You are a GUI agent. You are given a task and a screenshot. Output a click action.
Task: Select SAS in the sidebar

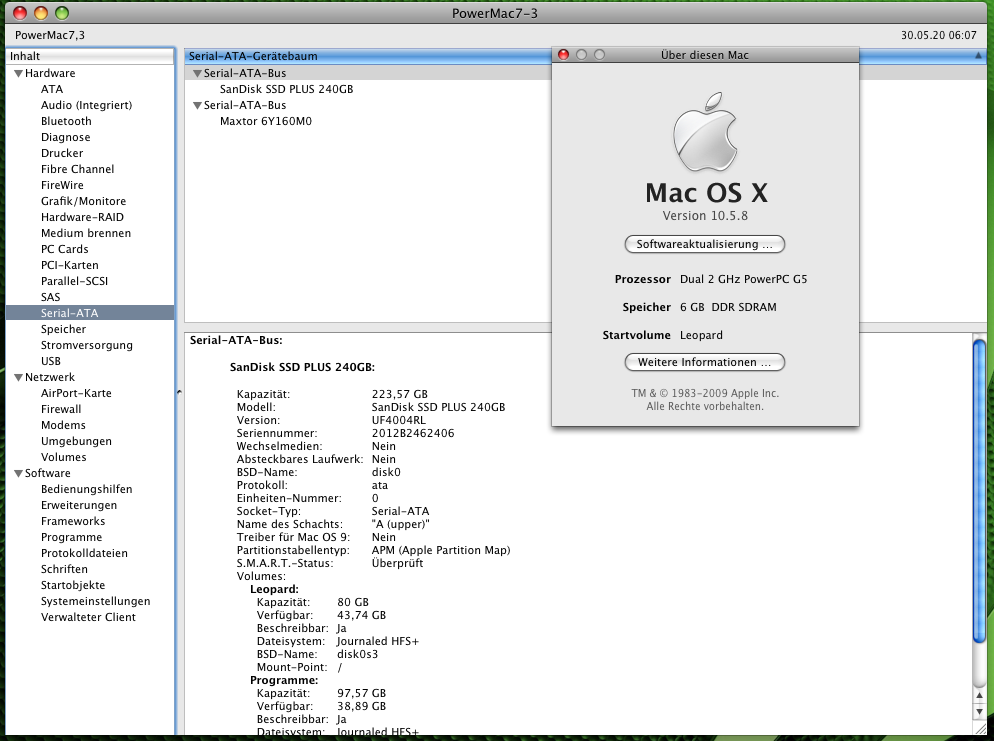click(51, 297)
